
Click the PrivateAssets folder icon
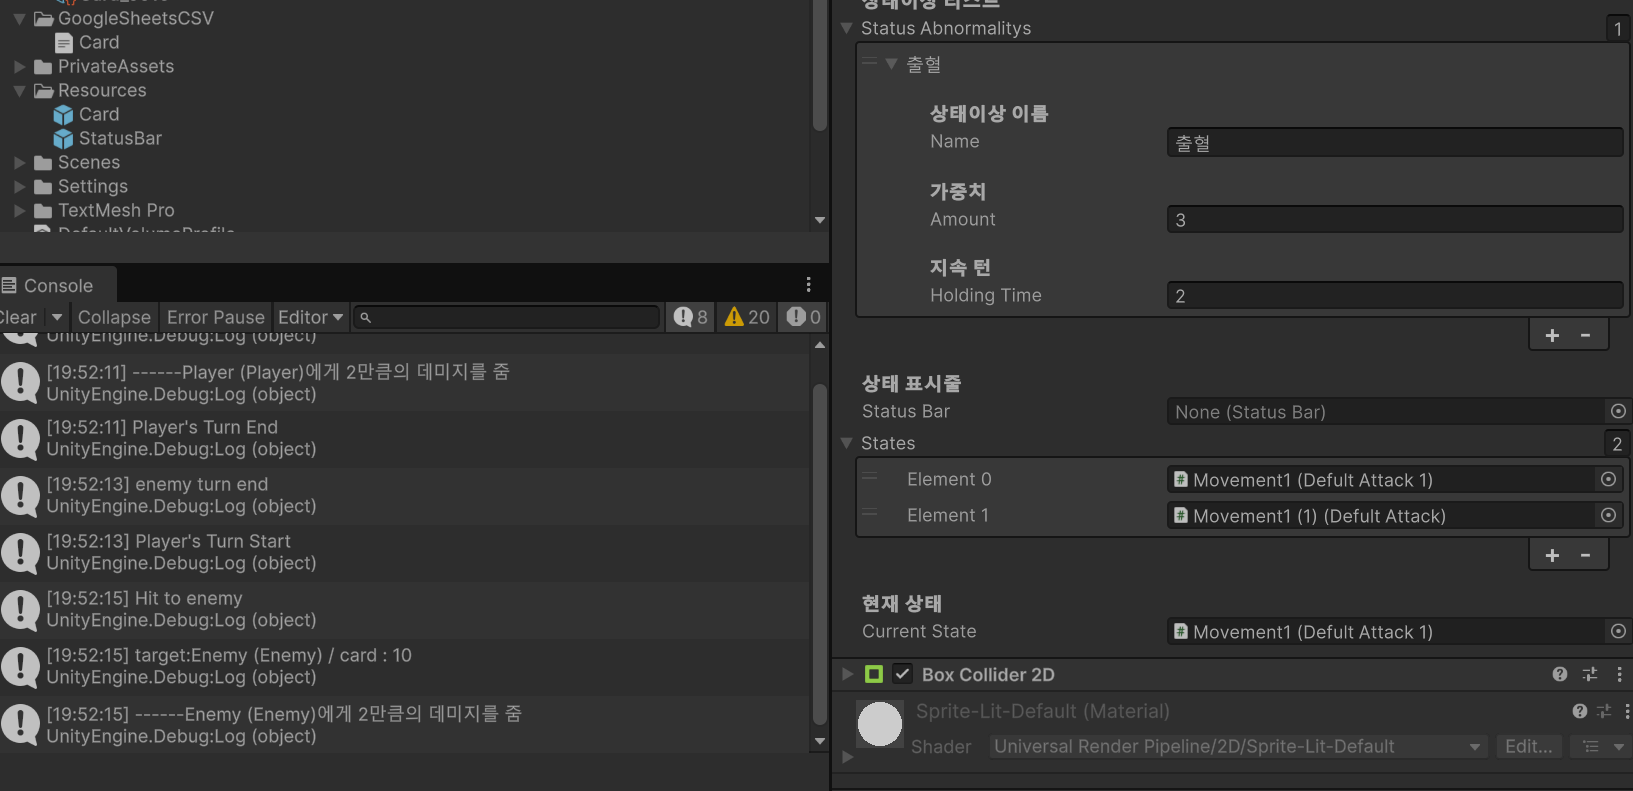point(43,67)
